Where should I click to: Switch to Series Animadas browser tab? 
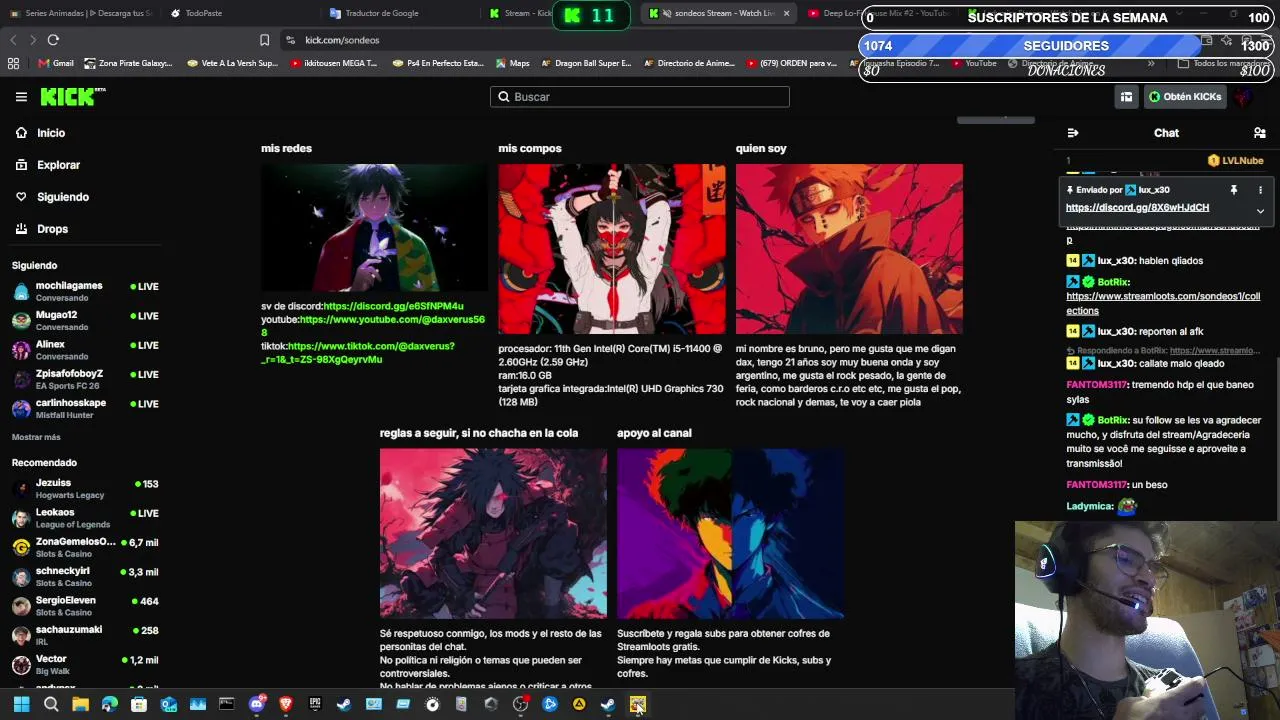pos(80,13)
